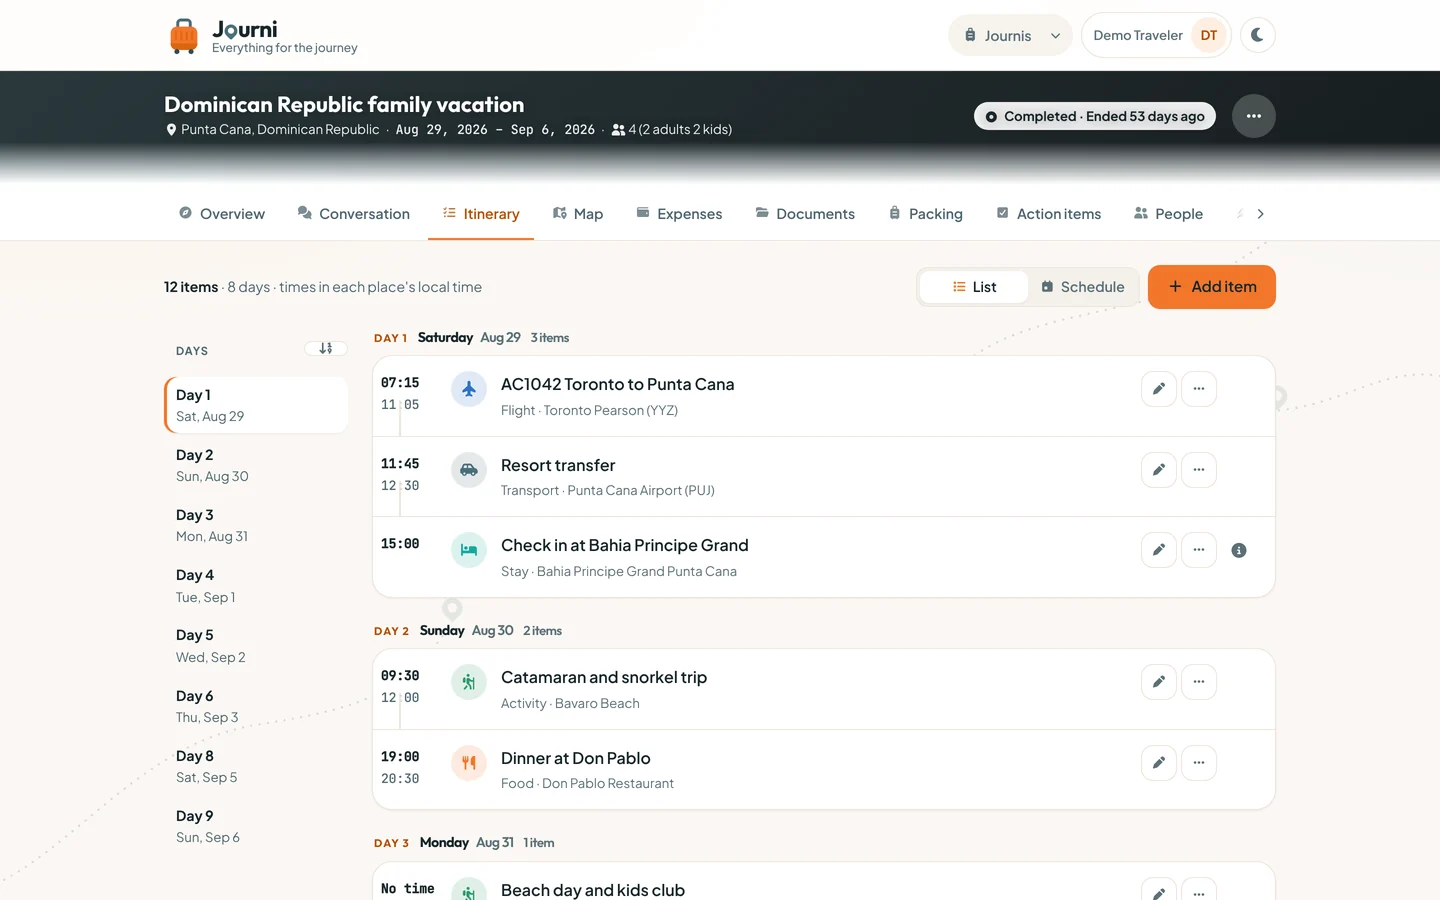Screen dimensions: 1440x900
Task: Edit Check in at Bahia Principe Grand
Action: click(x=1159, y=549)
